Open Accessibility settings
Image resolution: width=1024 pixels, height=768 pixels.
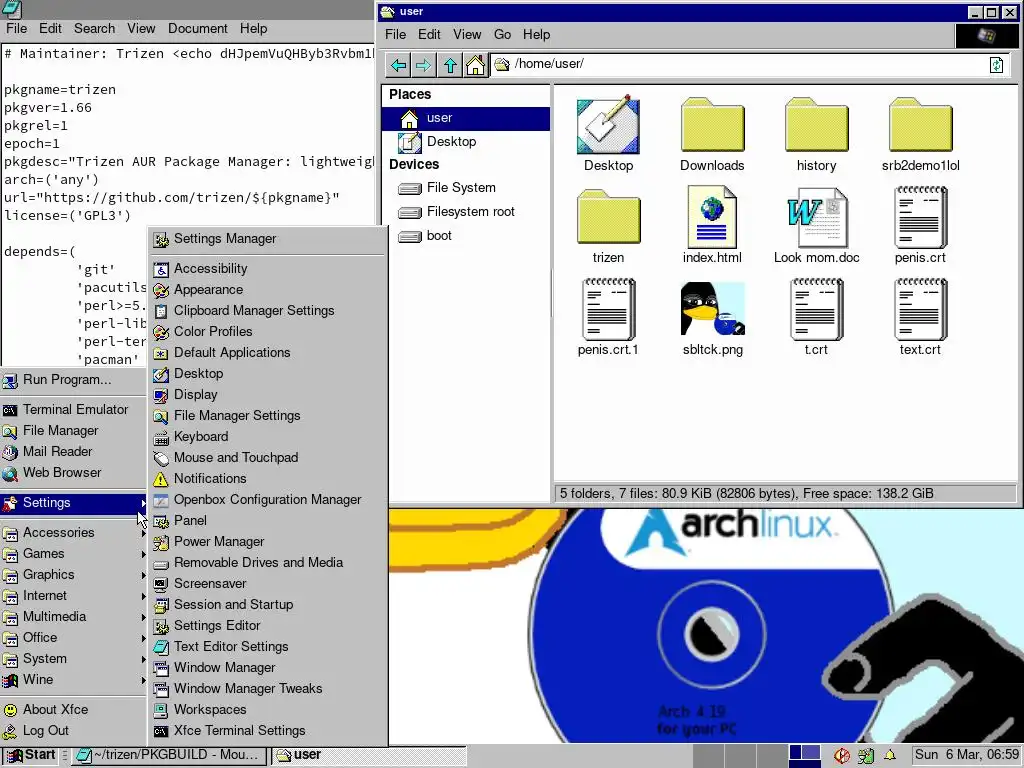click(x=267, y=269)
